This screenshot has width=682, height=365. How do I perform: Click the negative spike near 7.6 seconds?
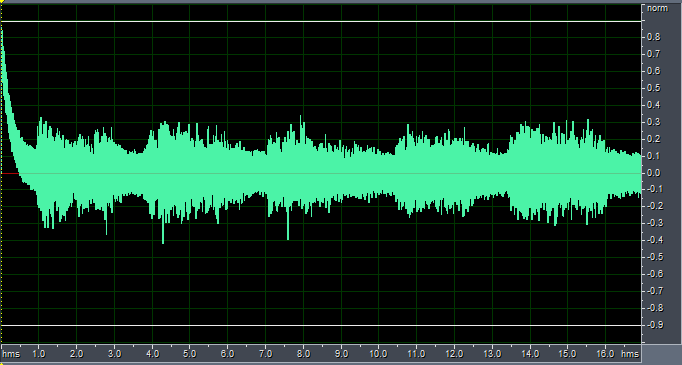click(x=288, y=226)
